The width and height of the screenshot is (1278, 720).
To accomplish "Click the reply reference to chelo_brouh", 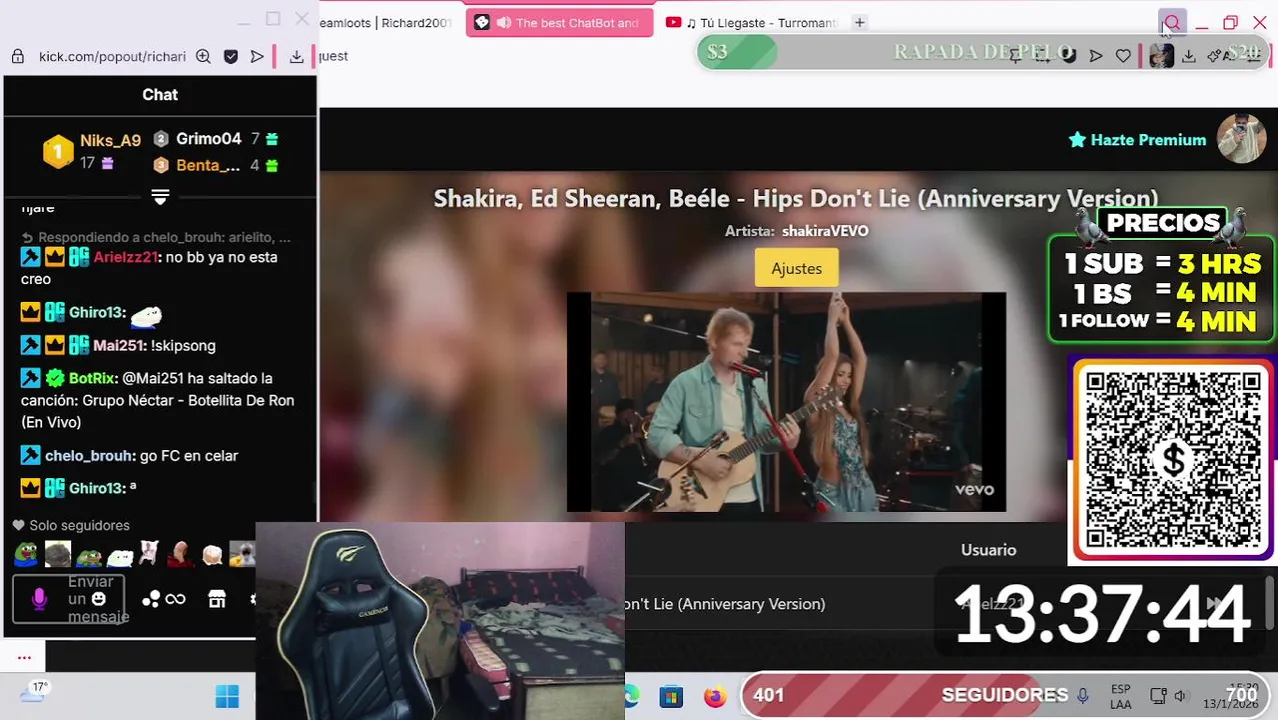I will (156, 238).
